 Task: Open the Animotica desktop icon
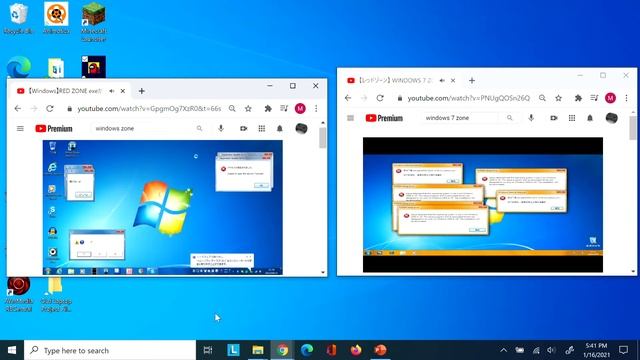coord(56,18)
